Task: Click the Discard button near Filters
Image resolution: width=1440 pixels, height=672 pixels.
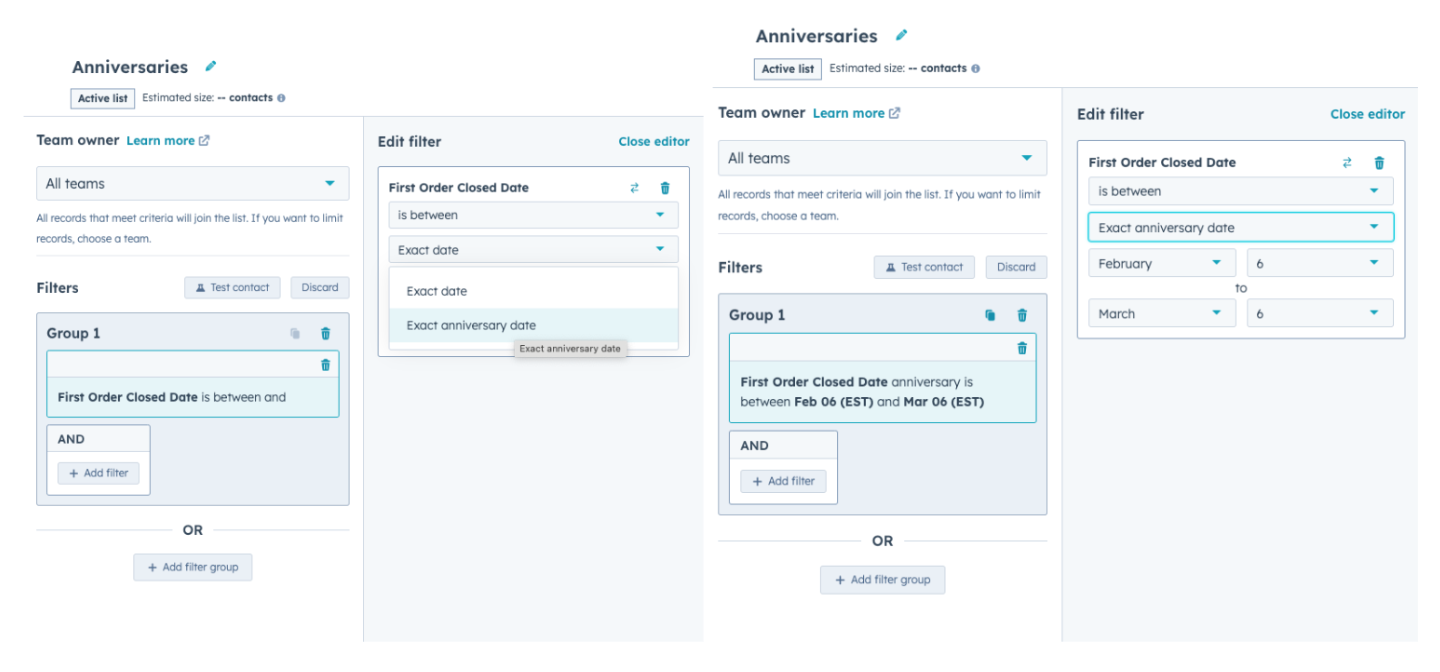Action: 319,287
